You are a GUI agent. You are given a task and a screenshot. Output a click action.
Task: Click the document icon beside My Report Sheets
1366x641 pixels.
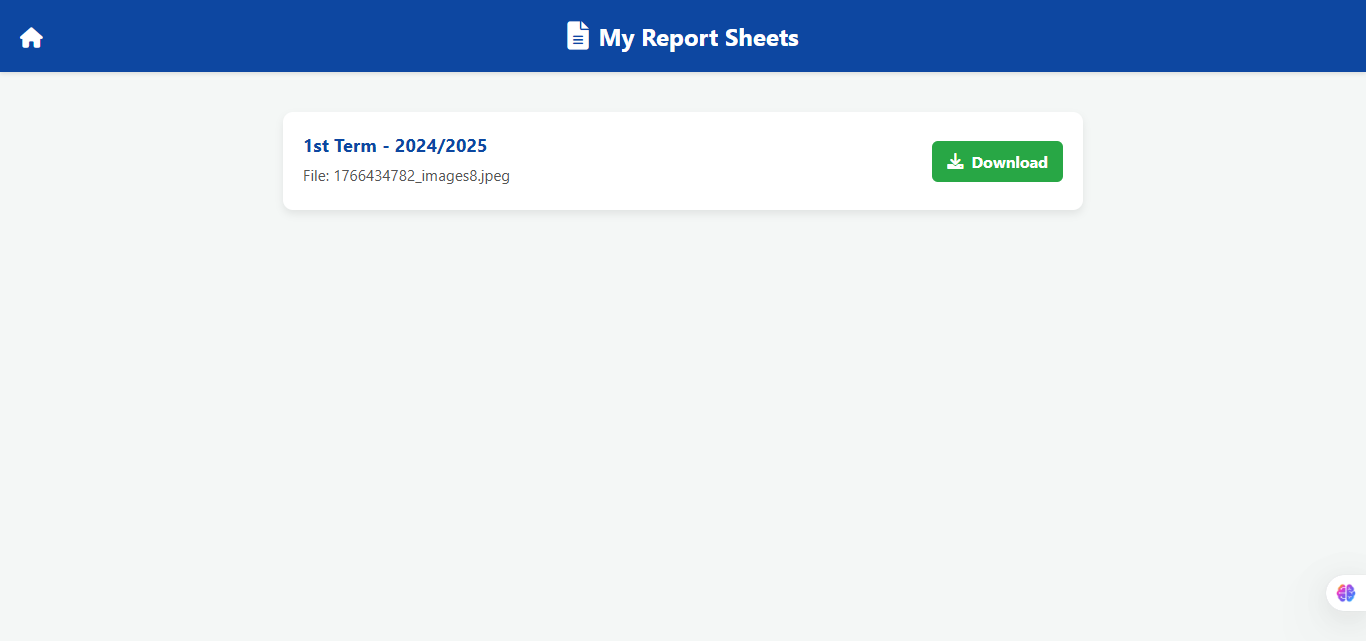point(578,37)
